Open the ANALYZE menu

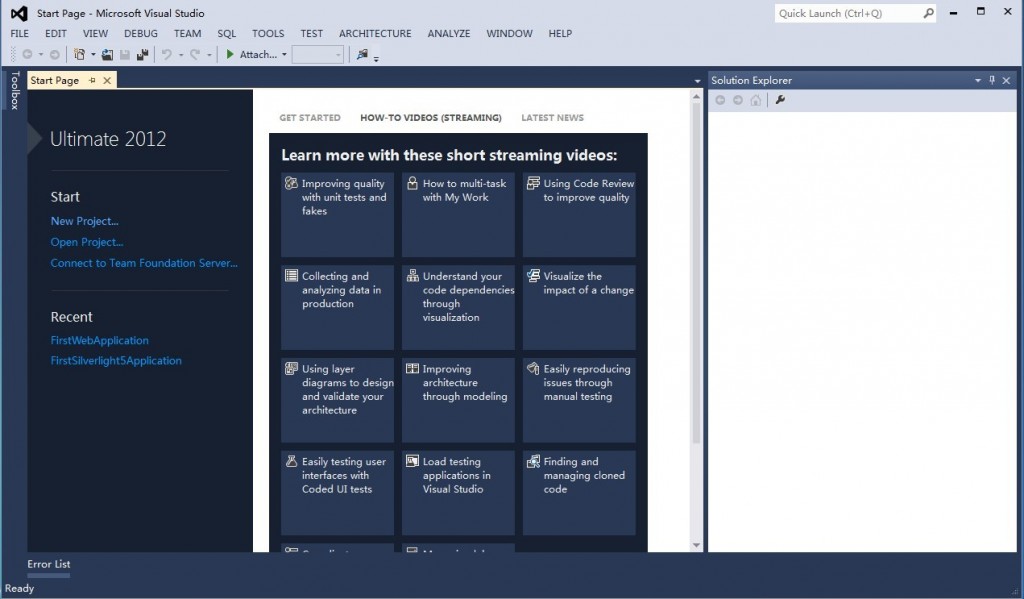tap(449, 33)
